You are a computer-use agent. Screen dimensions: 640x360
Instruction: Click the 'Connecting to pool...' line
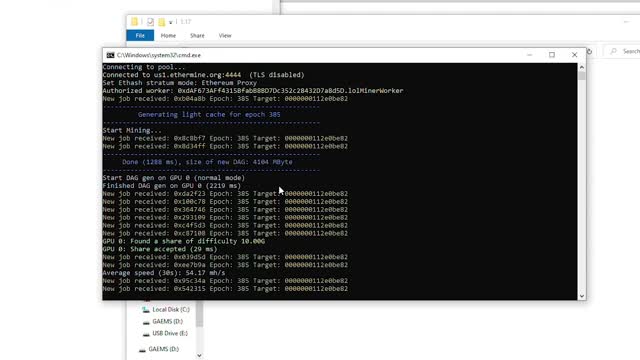(x=144, y=67)
